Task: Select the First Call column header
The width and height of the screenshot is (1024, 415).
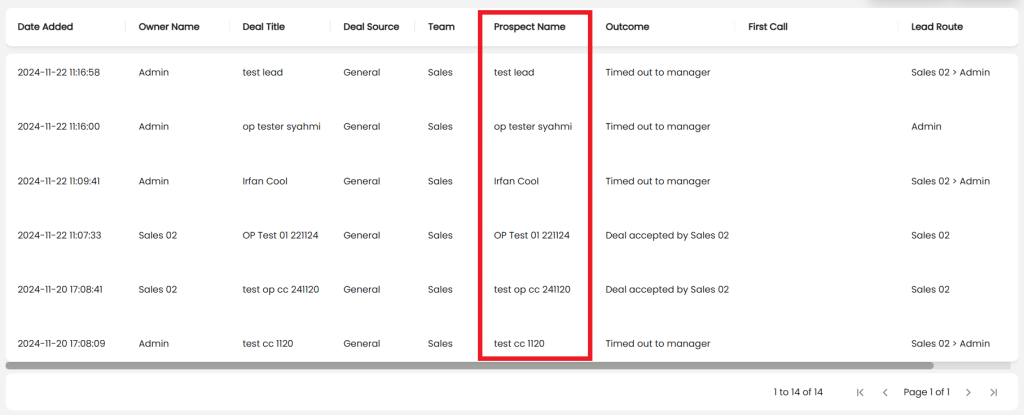Action: point(768,27)
